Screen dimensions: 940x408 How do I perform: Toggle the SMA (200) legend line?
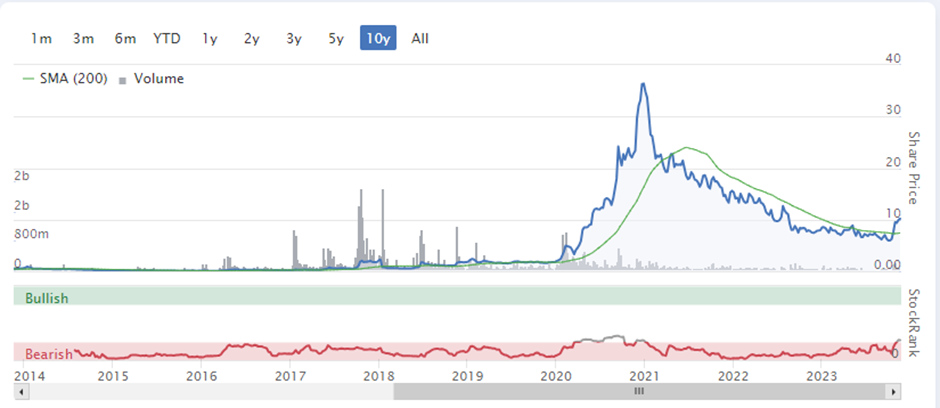pyautogui.click(x=65, y=78)
